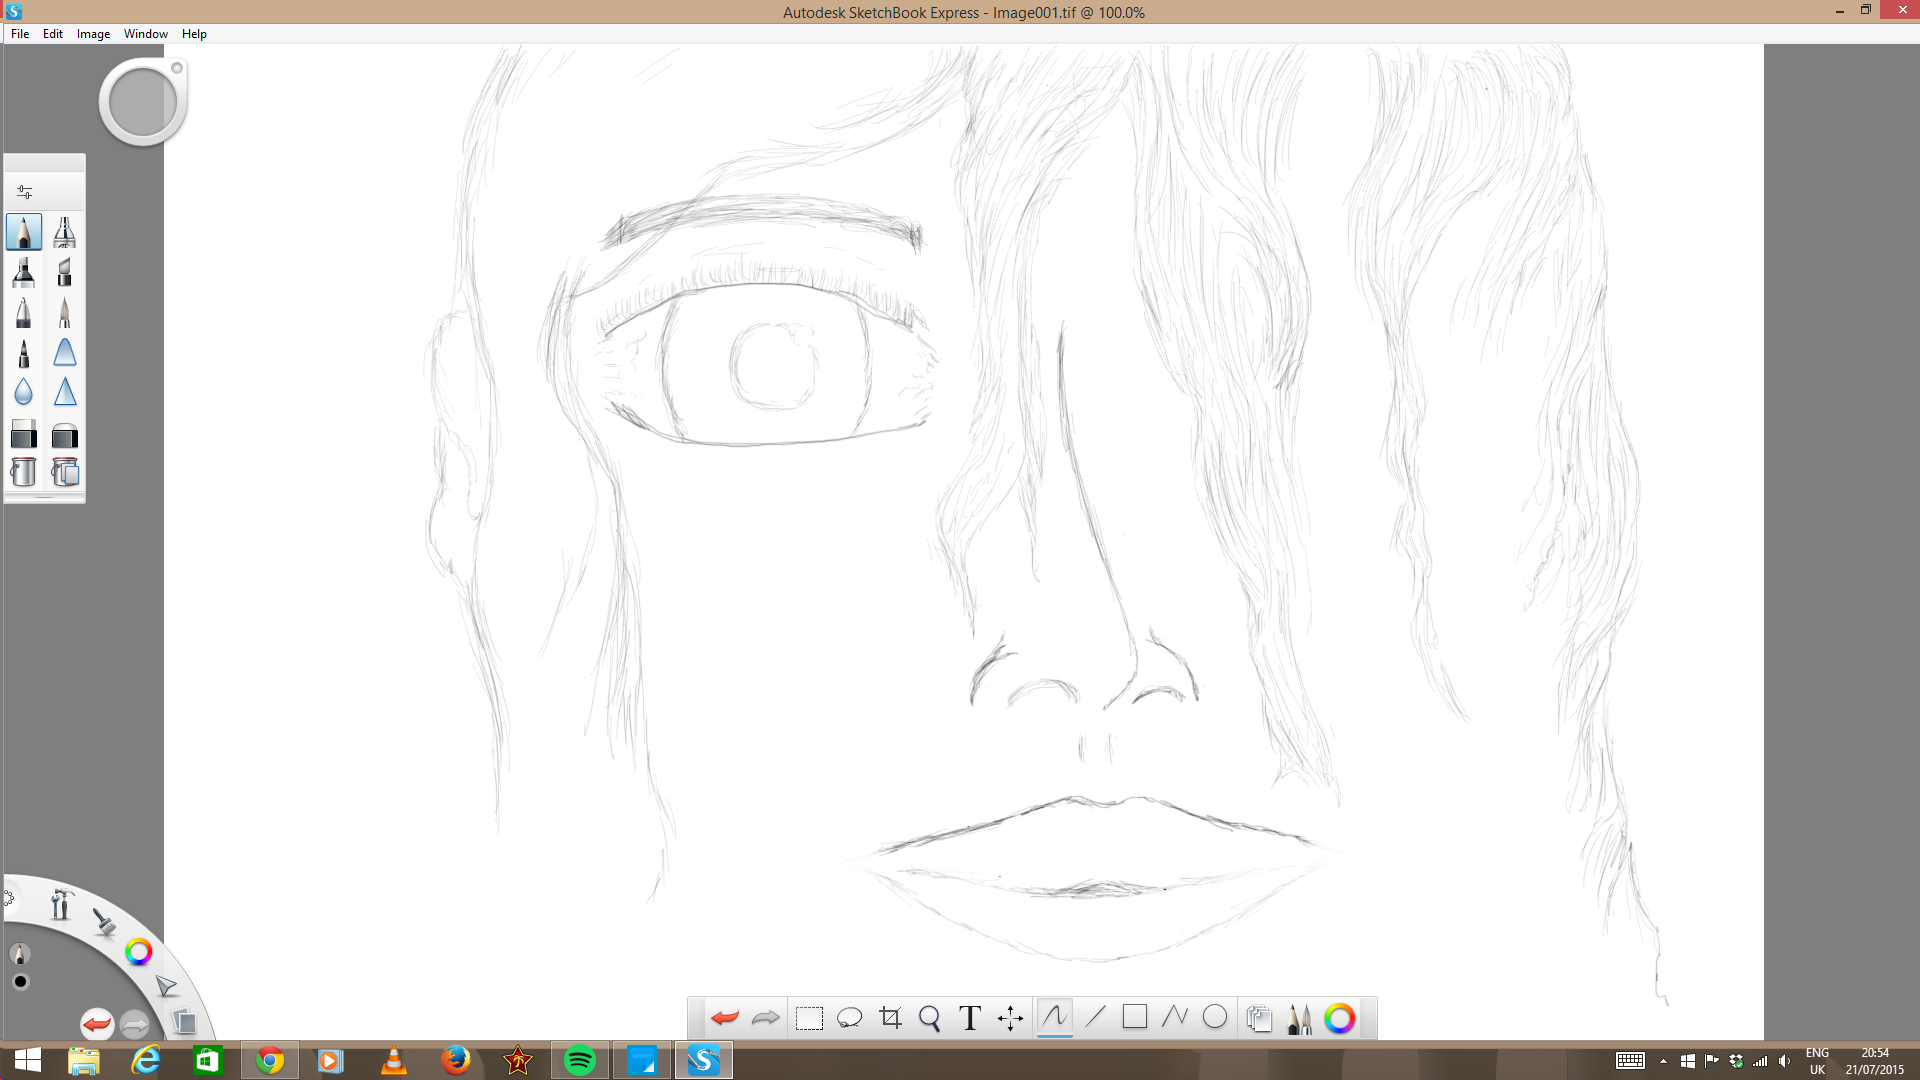Select the Text tool

(969, 1018)
